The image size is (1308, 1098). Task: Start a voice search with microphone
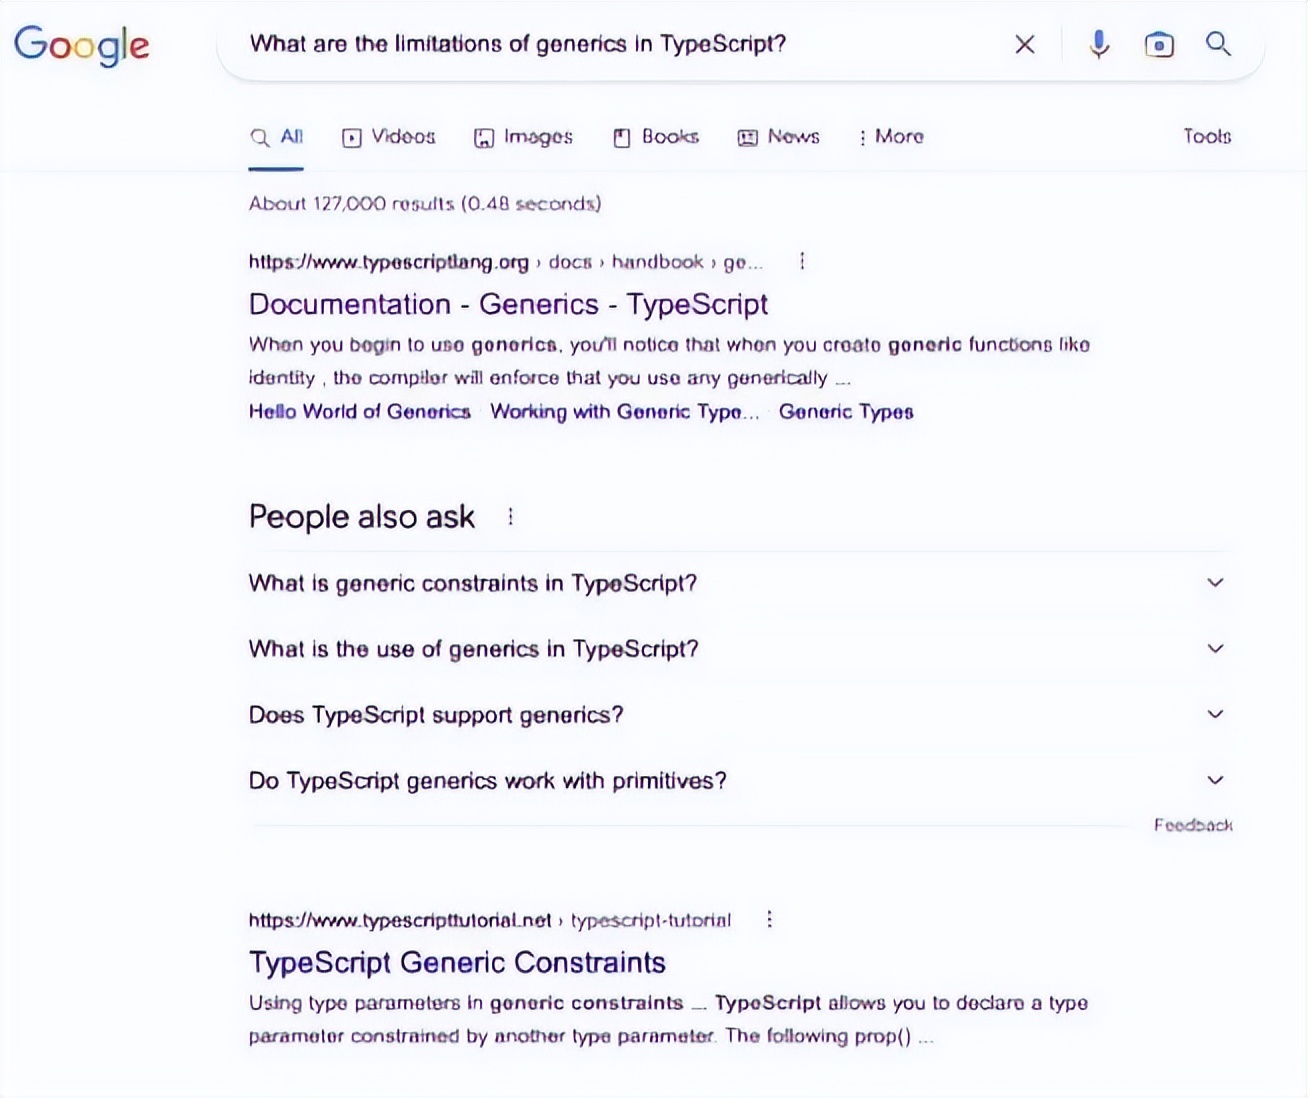tap(1098, 44)
